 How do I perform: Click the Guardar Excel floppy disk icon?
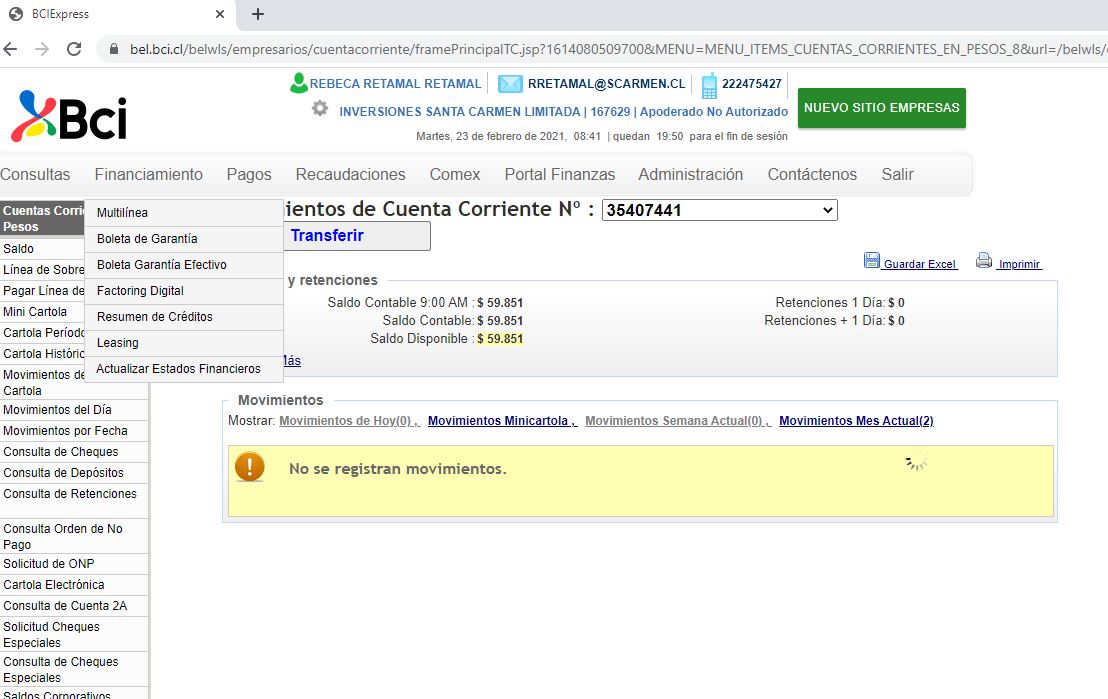(x=871, y=261)
